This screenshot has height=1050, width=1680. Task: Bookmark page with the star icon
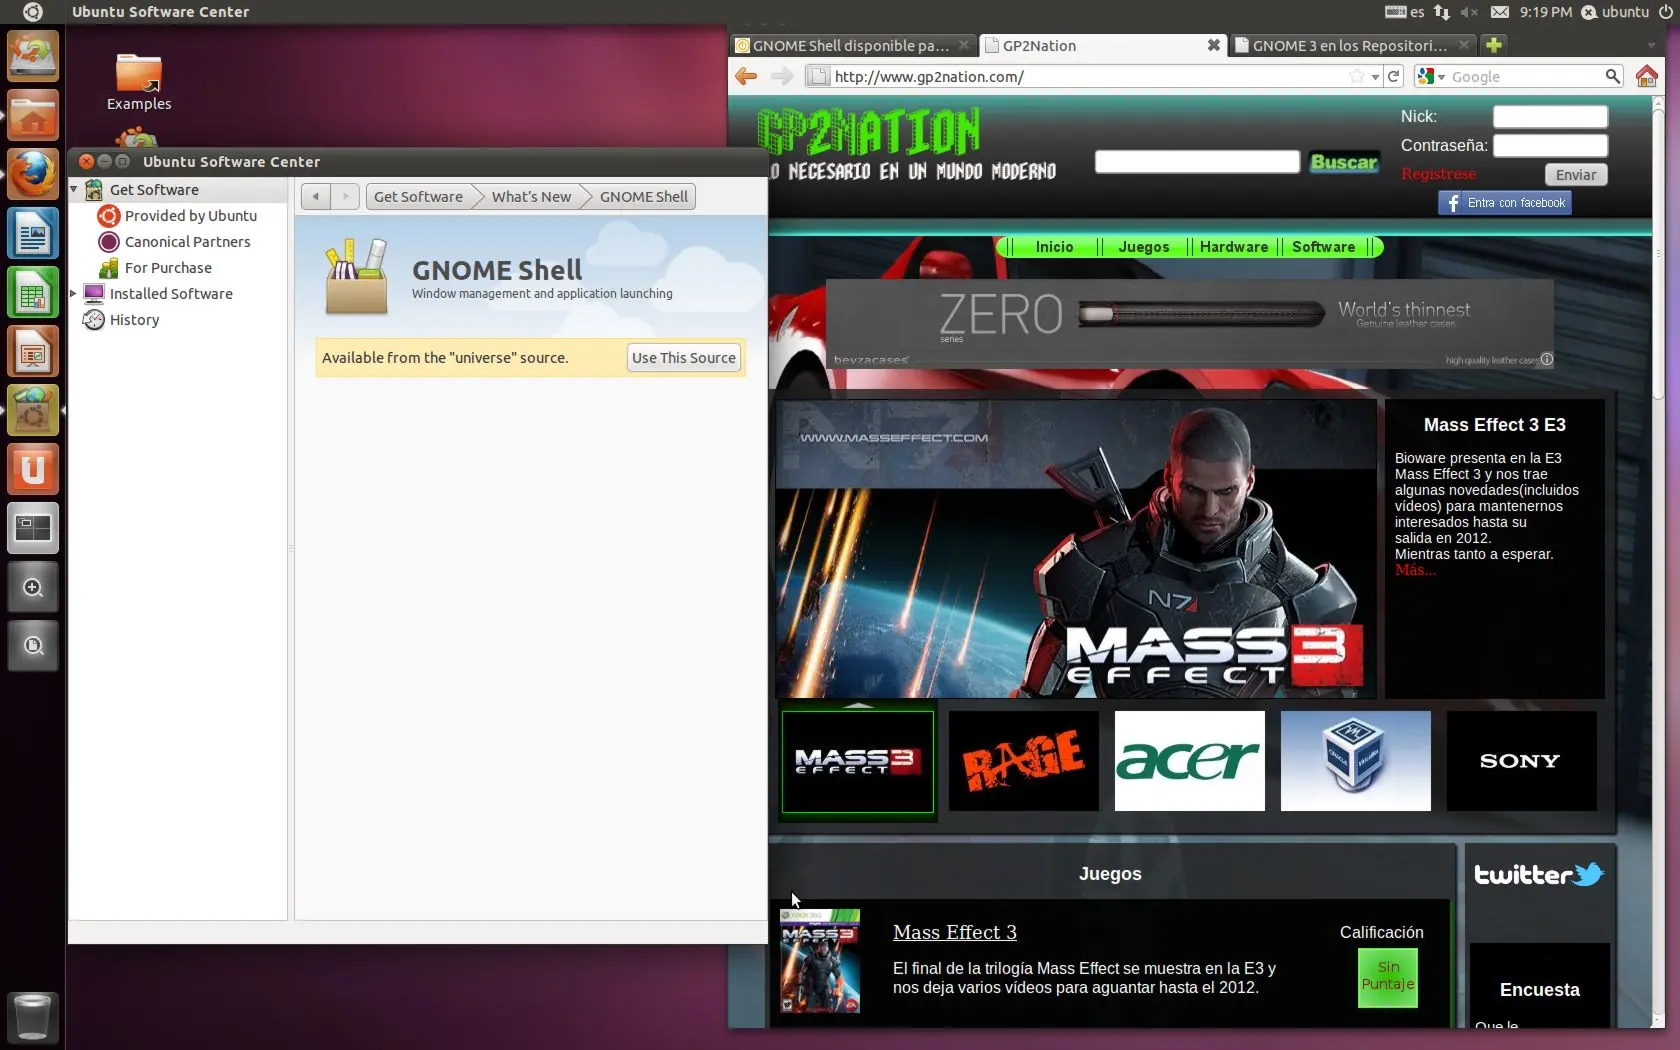pos(1357,76)
